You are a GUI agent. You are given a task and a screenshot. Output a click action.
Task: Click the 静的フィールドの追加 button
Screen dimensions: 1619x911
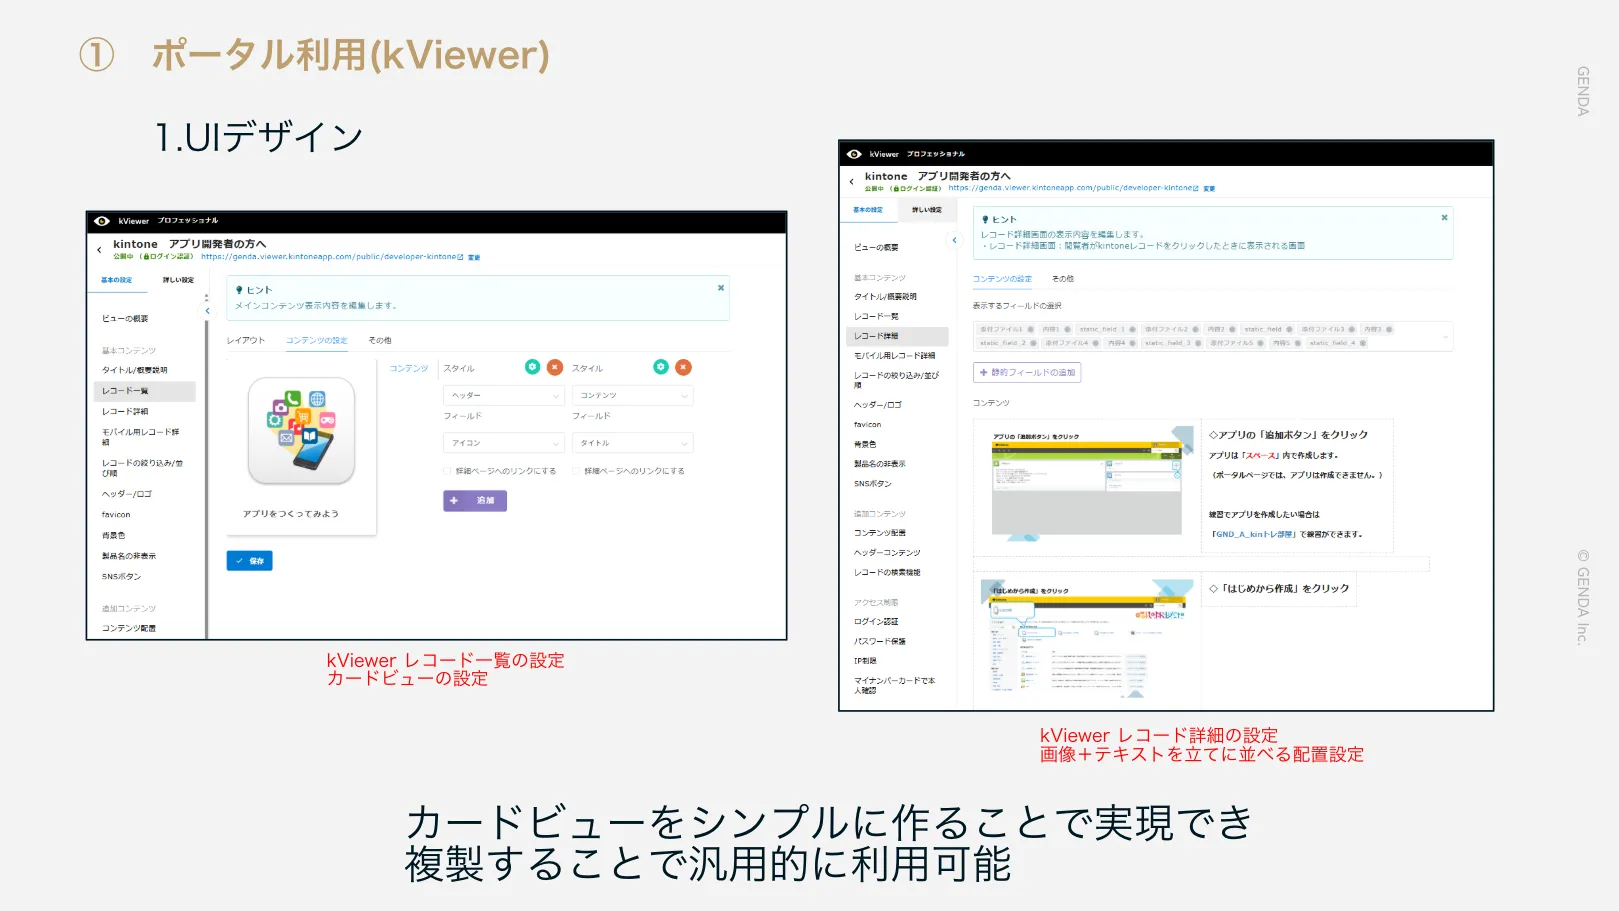1027,373
